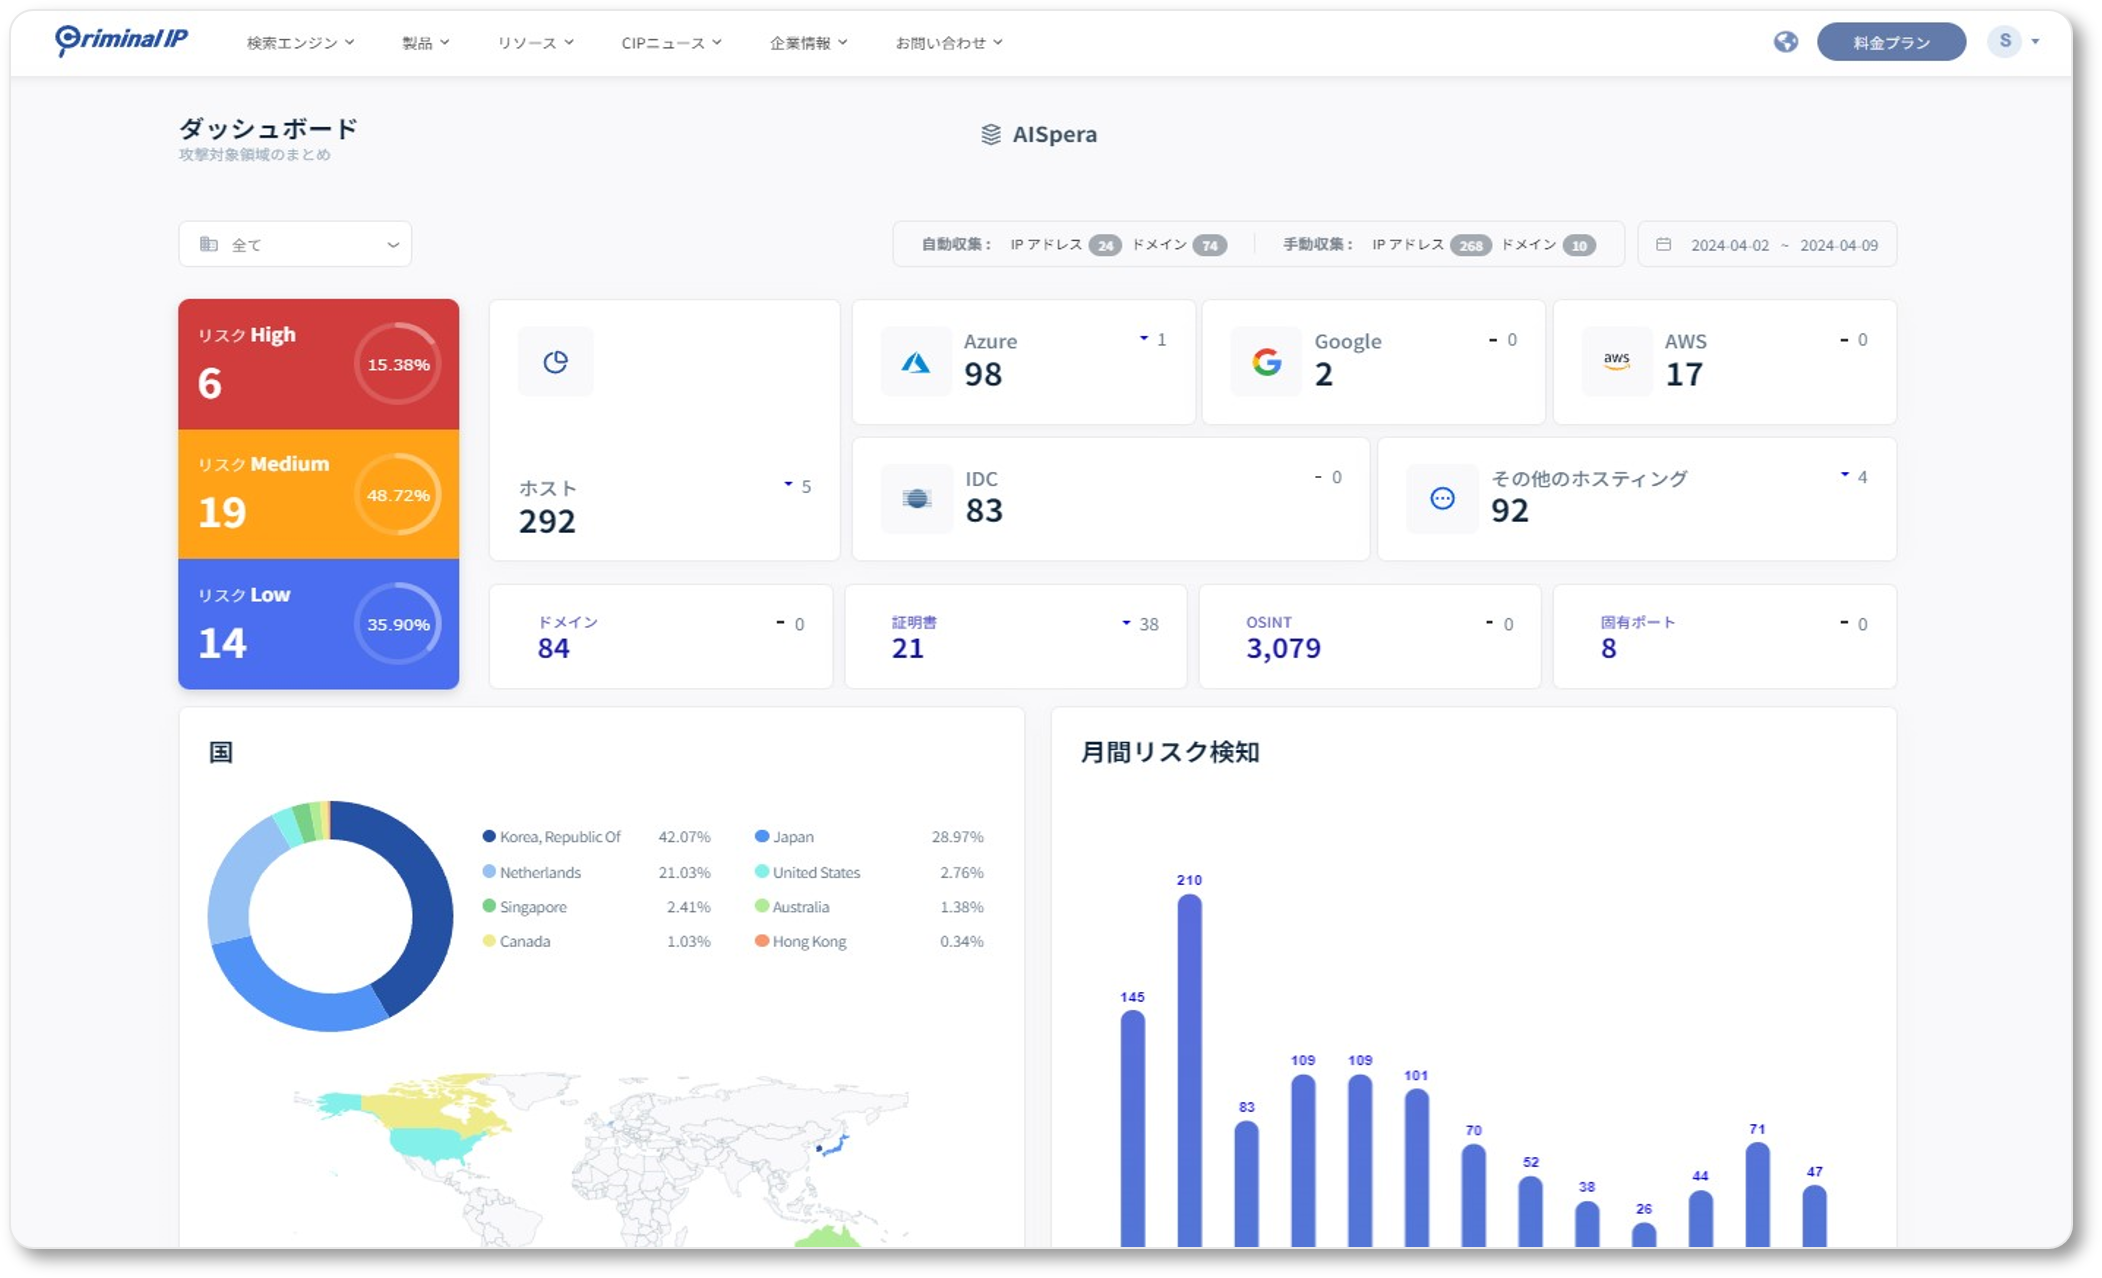This screenshot has height=1278, width=2102.
Task: Open the ドメイン 84 card
Action: pyautogui.click(x=660, y=636)
